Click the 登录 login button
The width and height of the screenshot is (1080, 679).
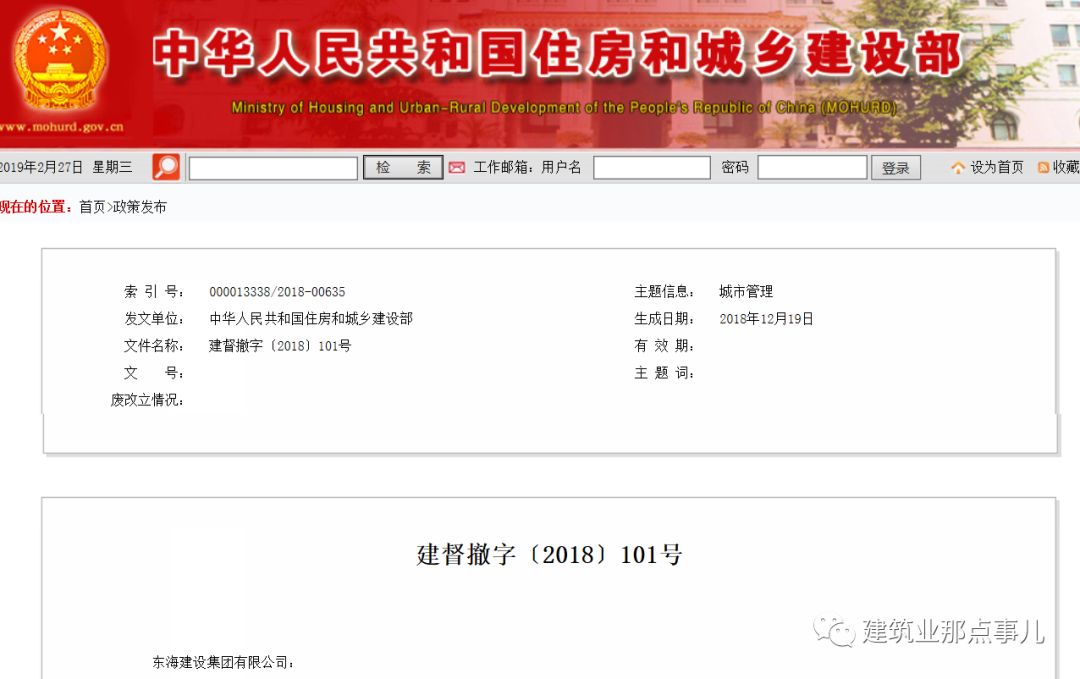pos(895,167)
